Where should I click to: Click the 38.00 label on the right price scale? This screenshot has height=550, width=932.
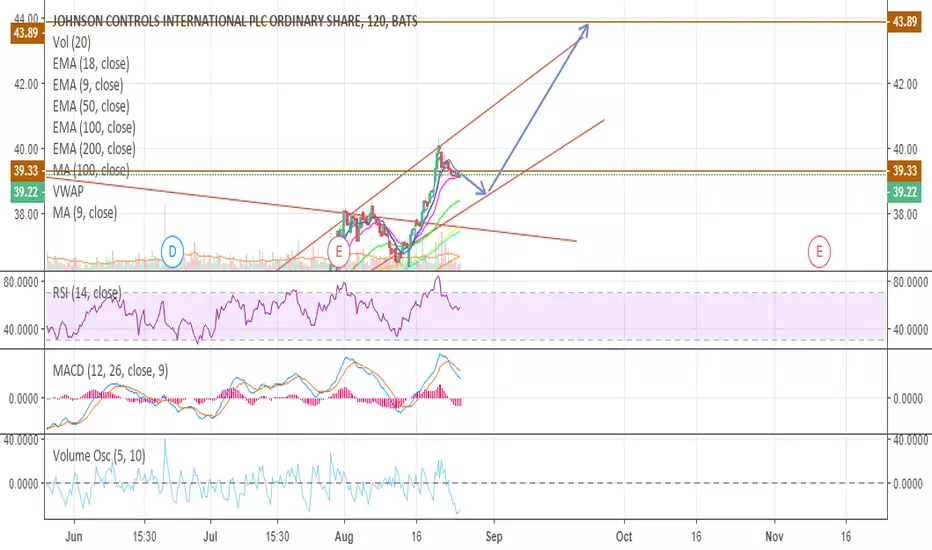click(905, 214)
